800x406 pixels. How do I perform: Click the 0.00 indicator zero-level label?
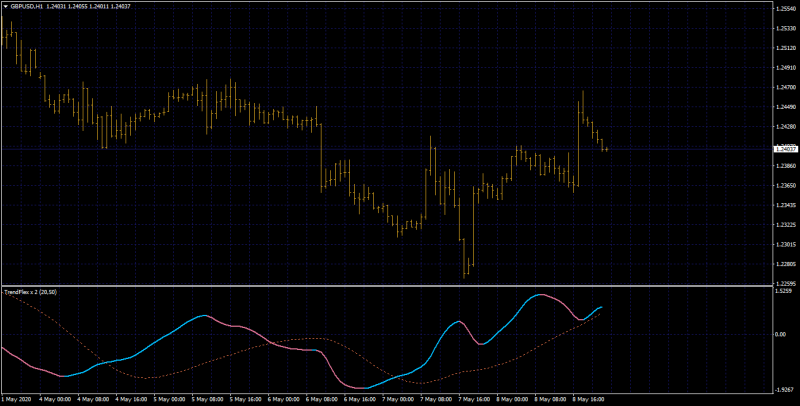pyautogui.click(x=781, y=334)
